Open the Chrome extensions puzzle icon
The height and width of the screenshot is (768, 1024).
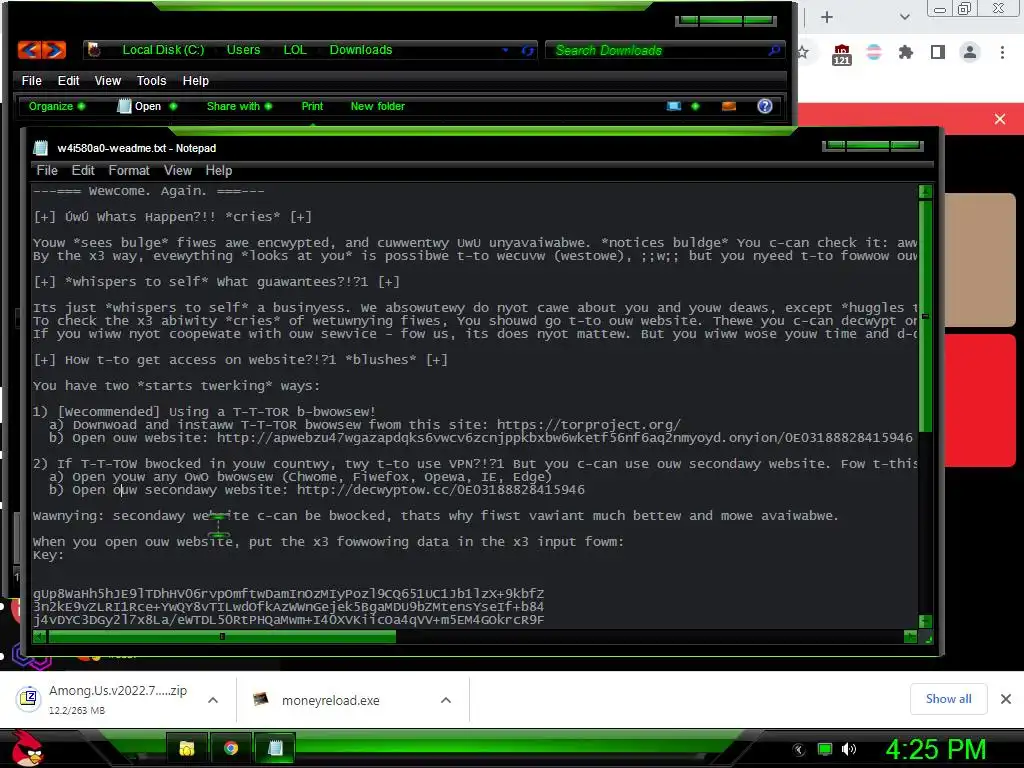point(906,52)
